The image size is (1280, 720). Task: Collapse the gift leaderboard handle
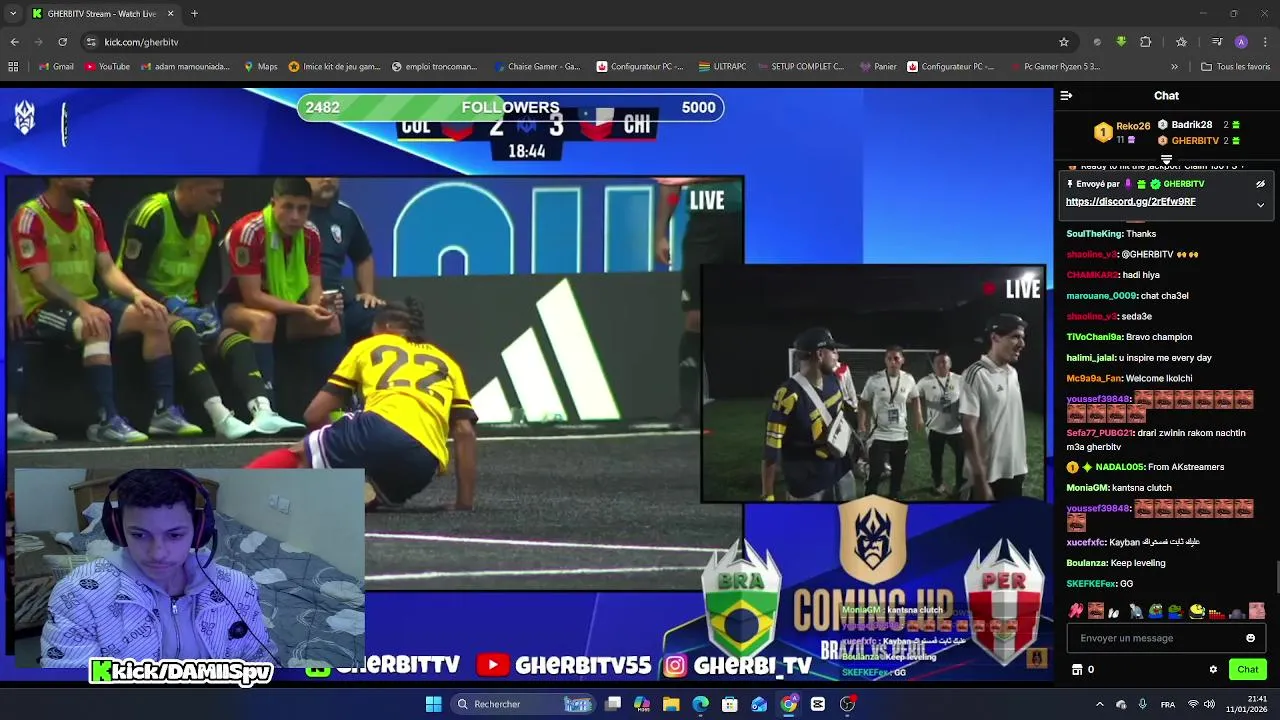click(1166, 160)
